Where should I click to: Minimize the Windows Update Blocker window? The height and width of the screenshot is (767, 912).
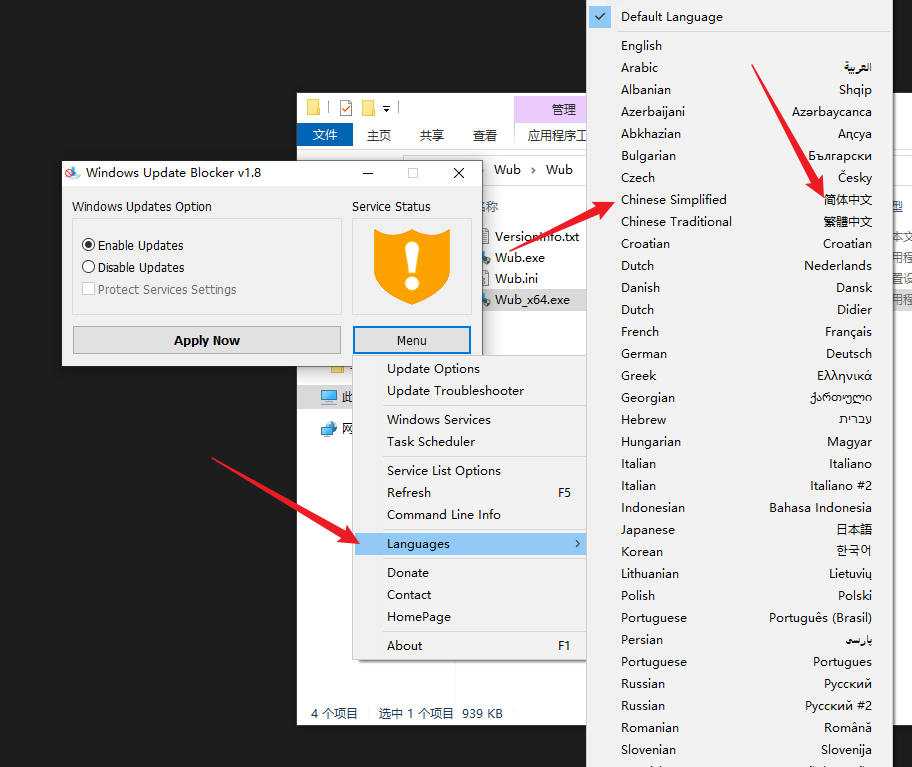coord(368,173)
